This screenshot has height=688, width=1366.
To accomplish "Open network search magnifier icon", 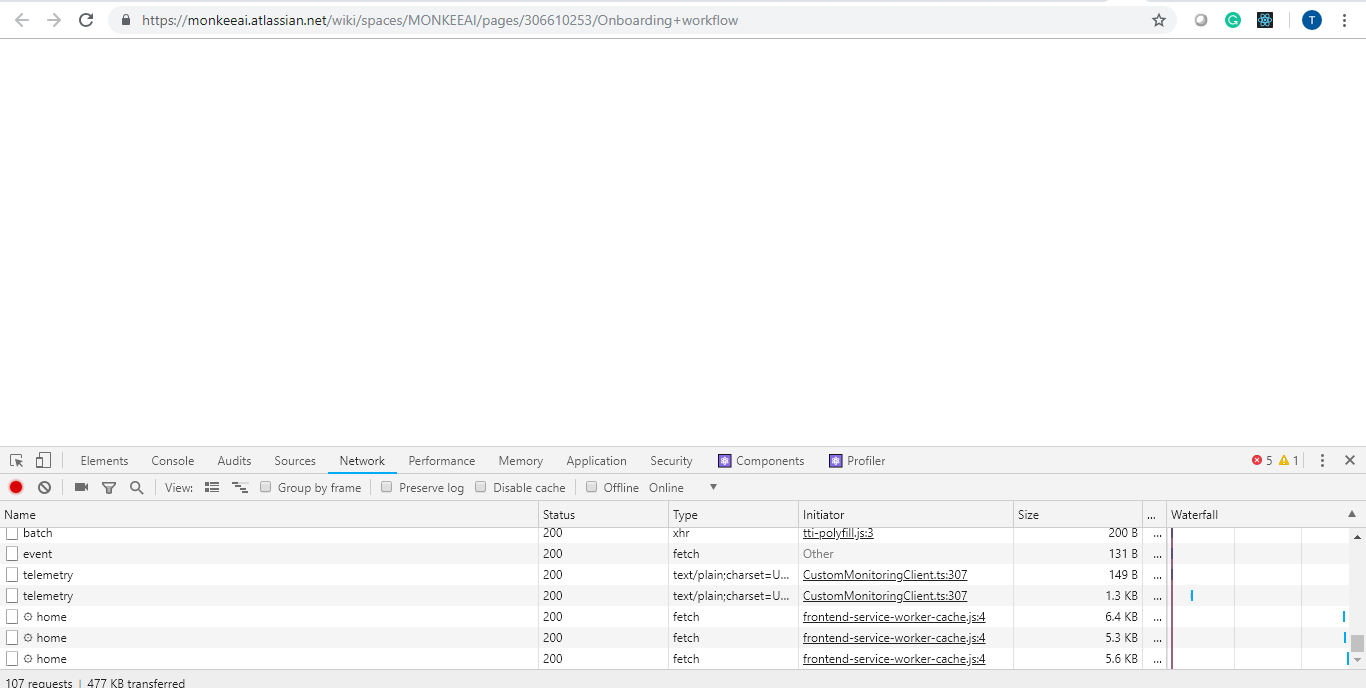I will [x=136, y=487].
